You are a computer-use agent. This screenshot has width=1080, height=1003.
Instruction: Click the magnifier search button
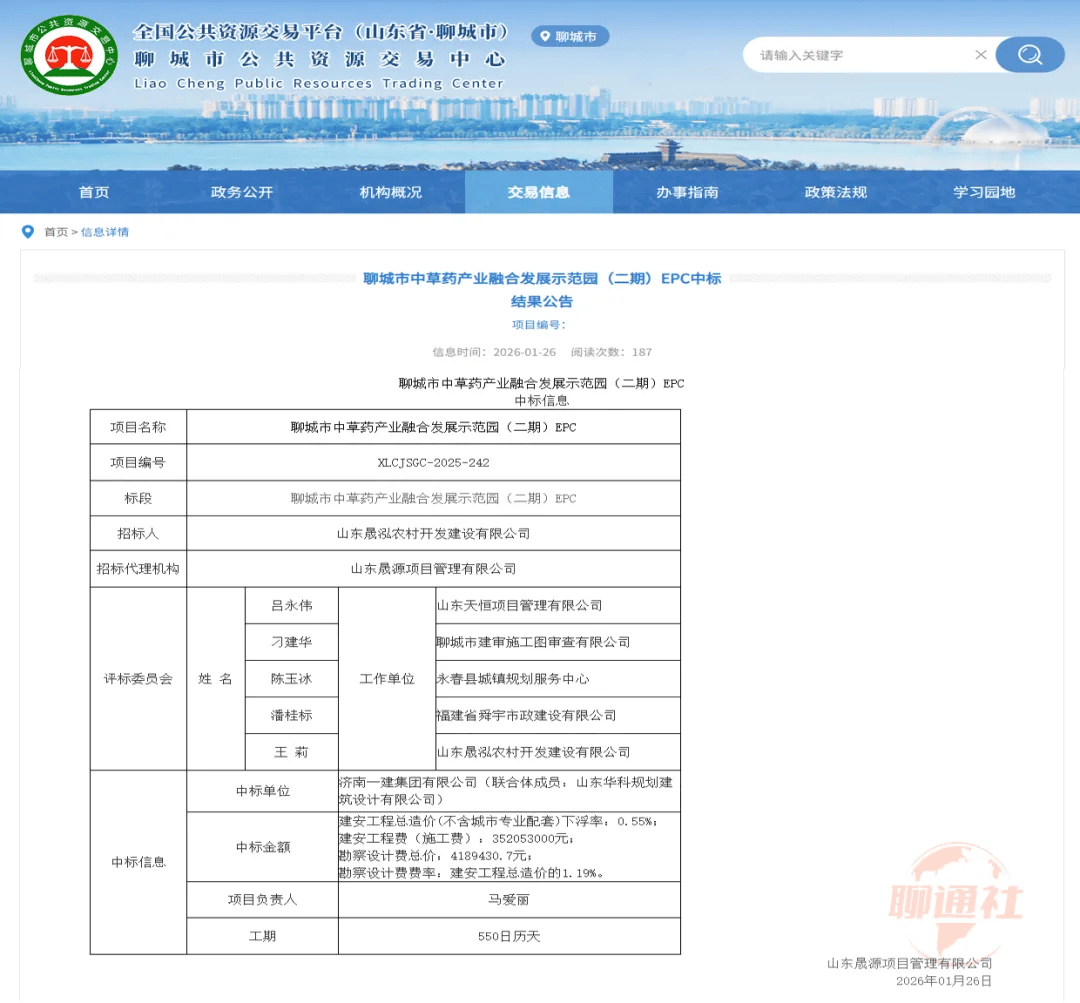click(x=1030, y=54)
